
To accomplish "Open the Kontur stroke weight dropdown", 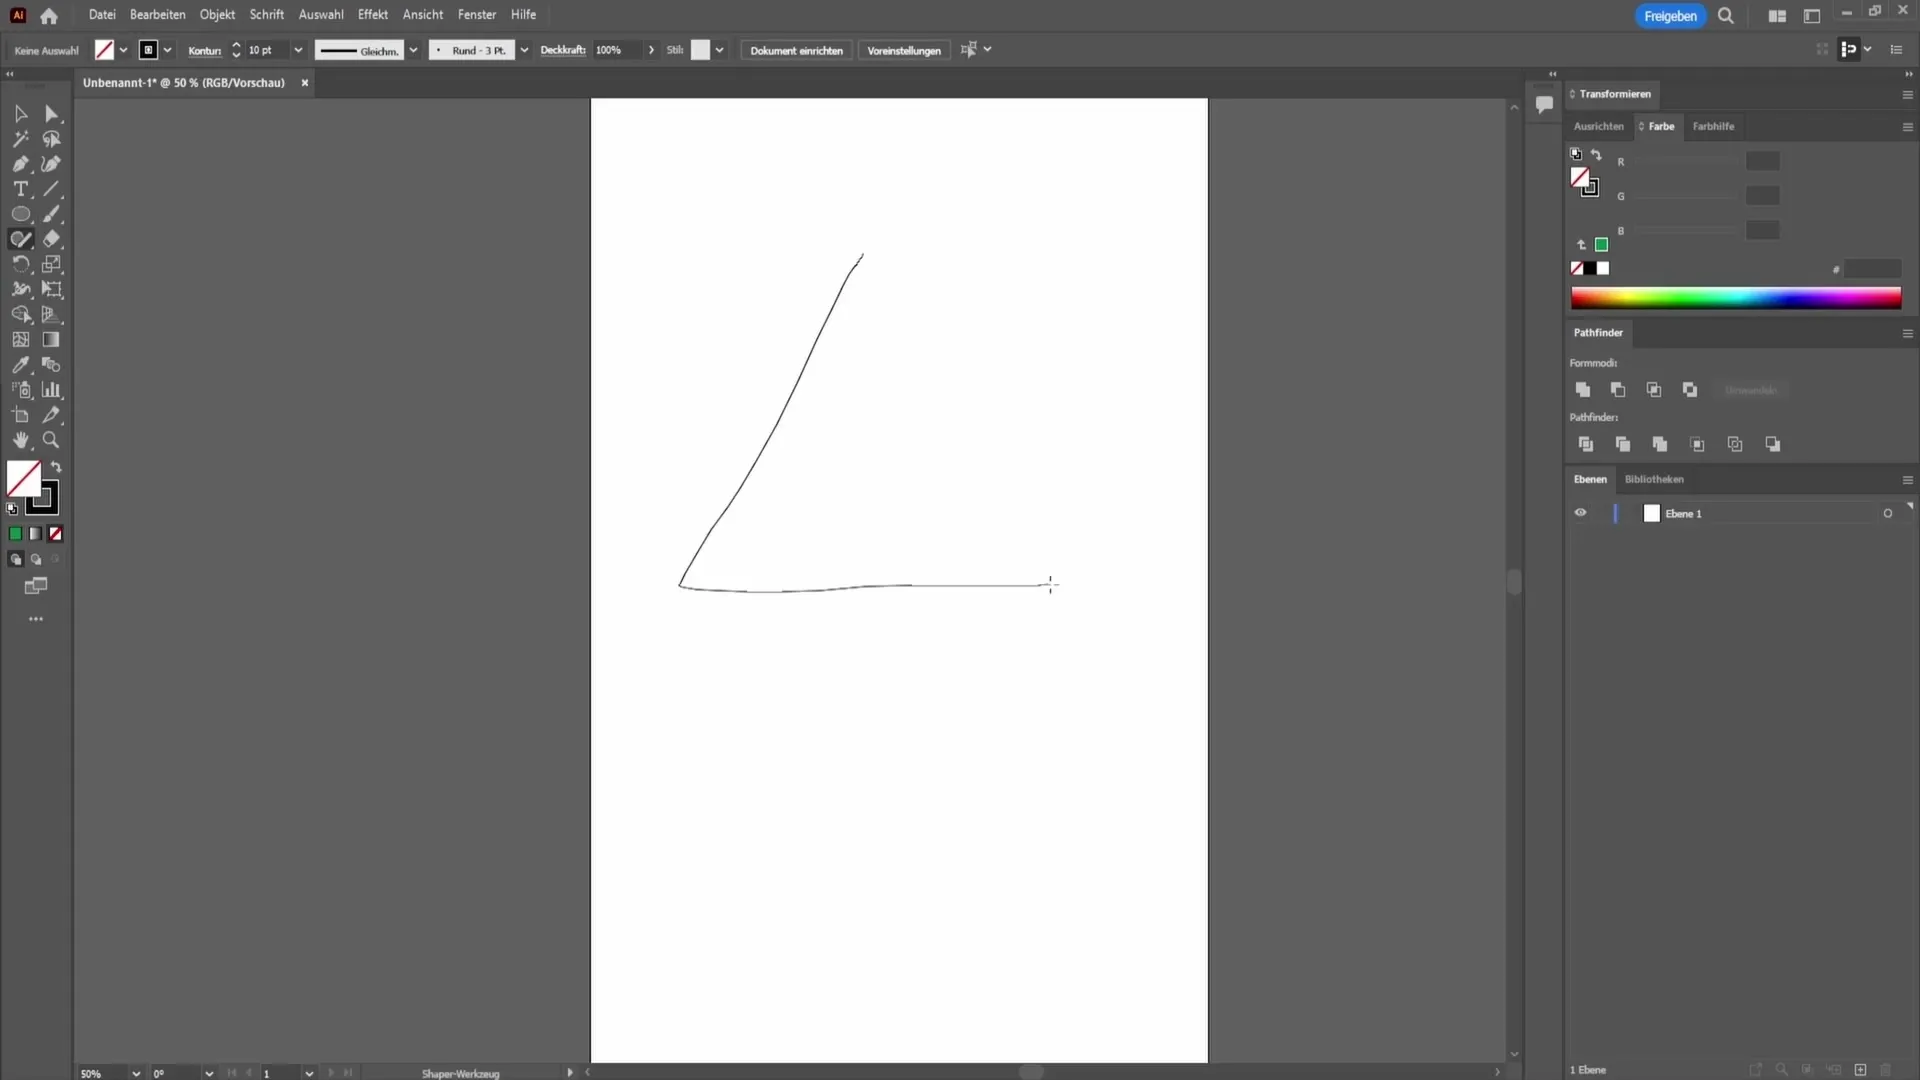I will 297,50.
